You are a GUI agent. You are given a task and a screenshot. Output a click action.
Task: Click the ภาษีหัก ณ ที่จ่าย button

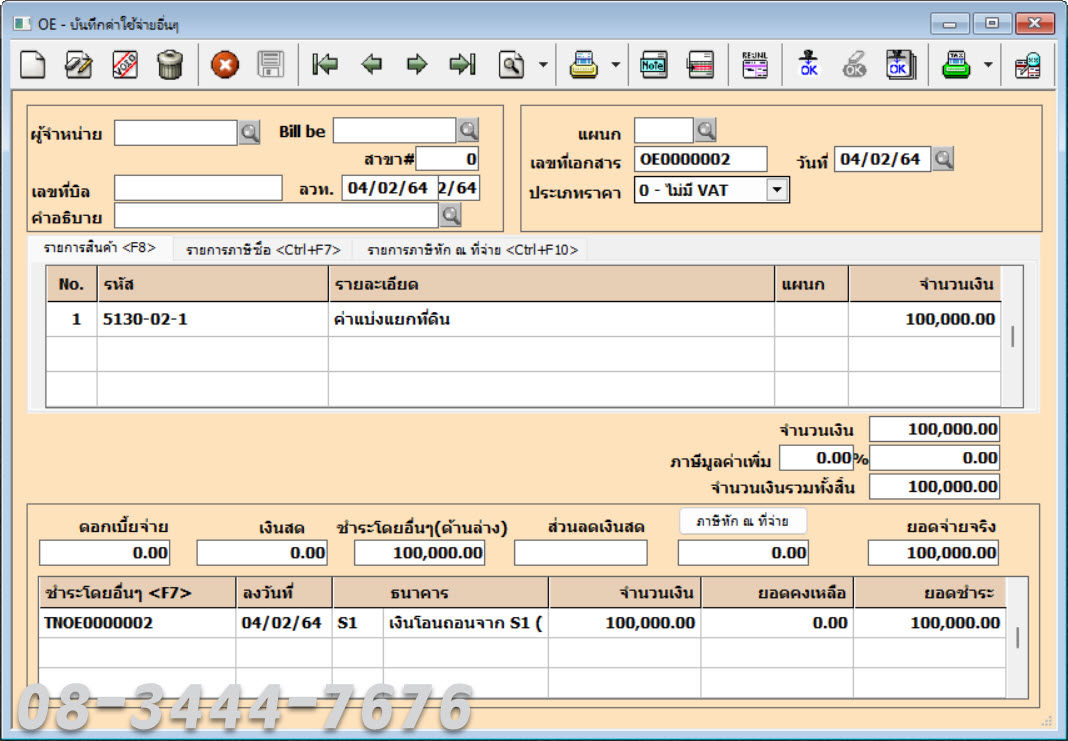[742, 522]
